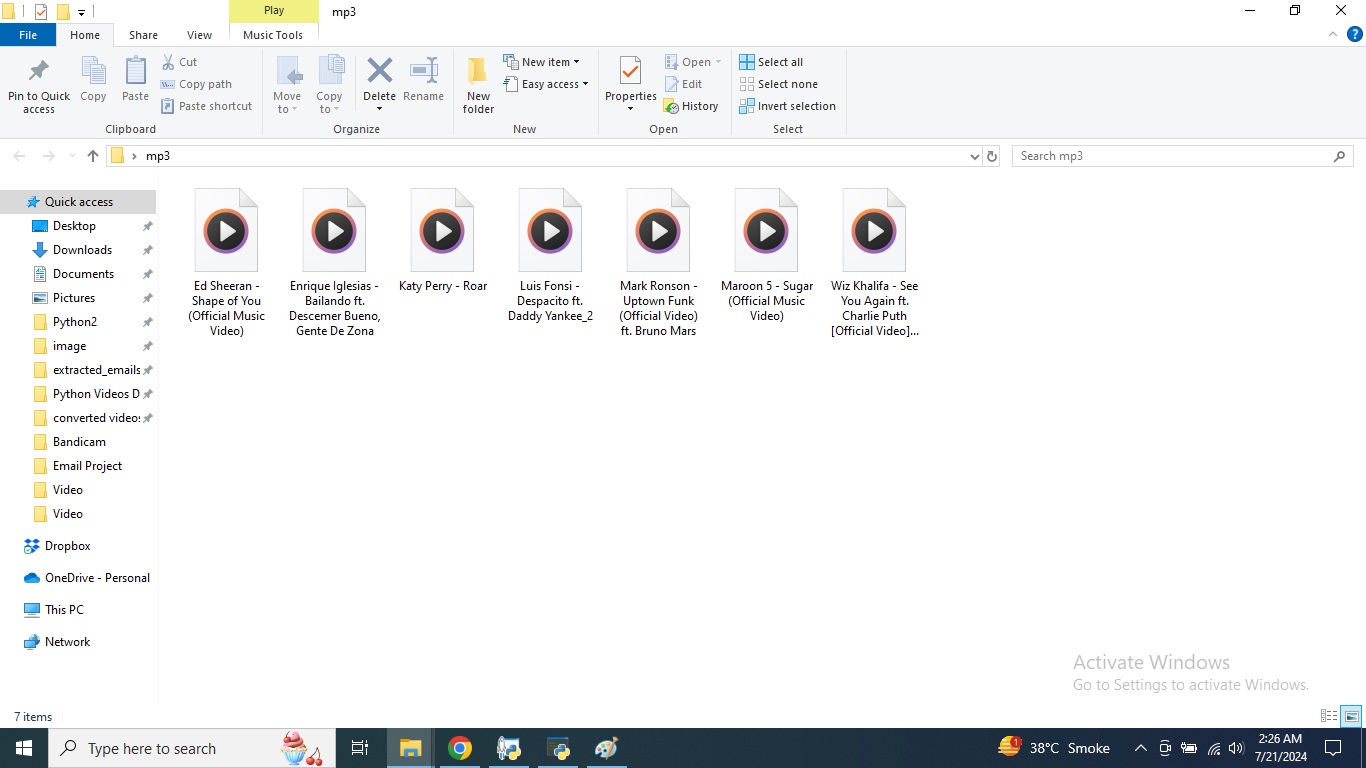Click the mp3 address bar path
This screenshot has height=768, width=1366.
click(x=158, y=156)
